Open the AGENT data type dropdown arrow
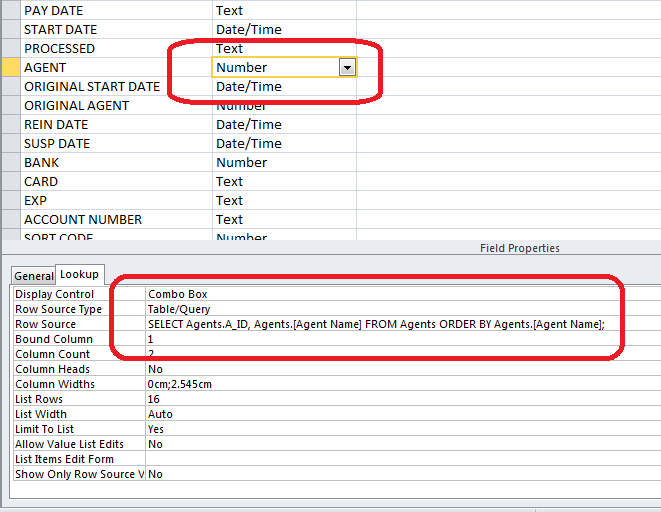This screenshot has height=512, width=661. tap(347, 67)
